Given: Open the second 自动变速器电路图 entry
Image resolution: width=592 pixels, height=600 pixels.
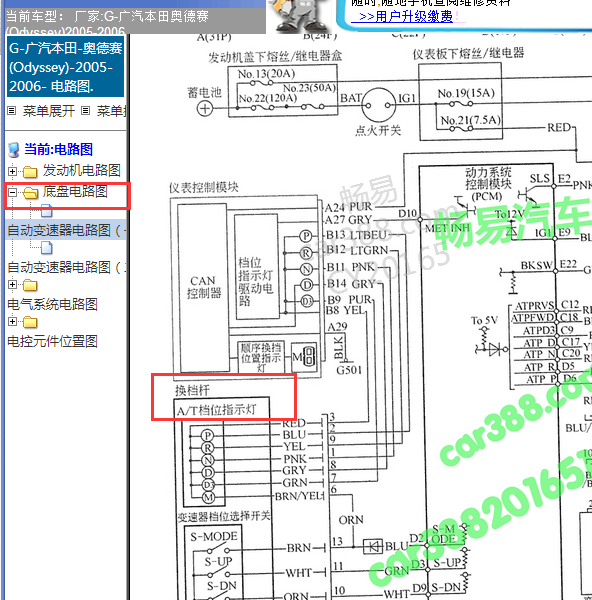Looking at the screenshot, I should tap(67, 267).
